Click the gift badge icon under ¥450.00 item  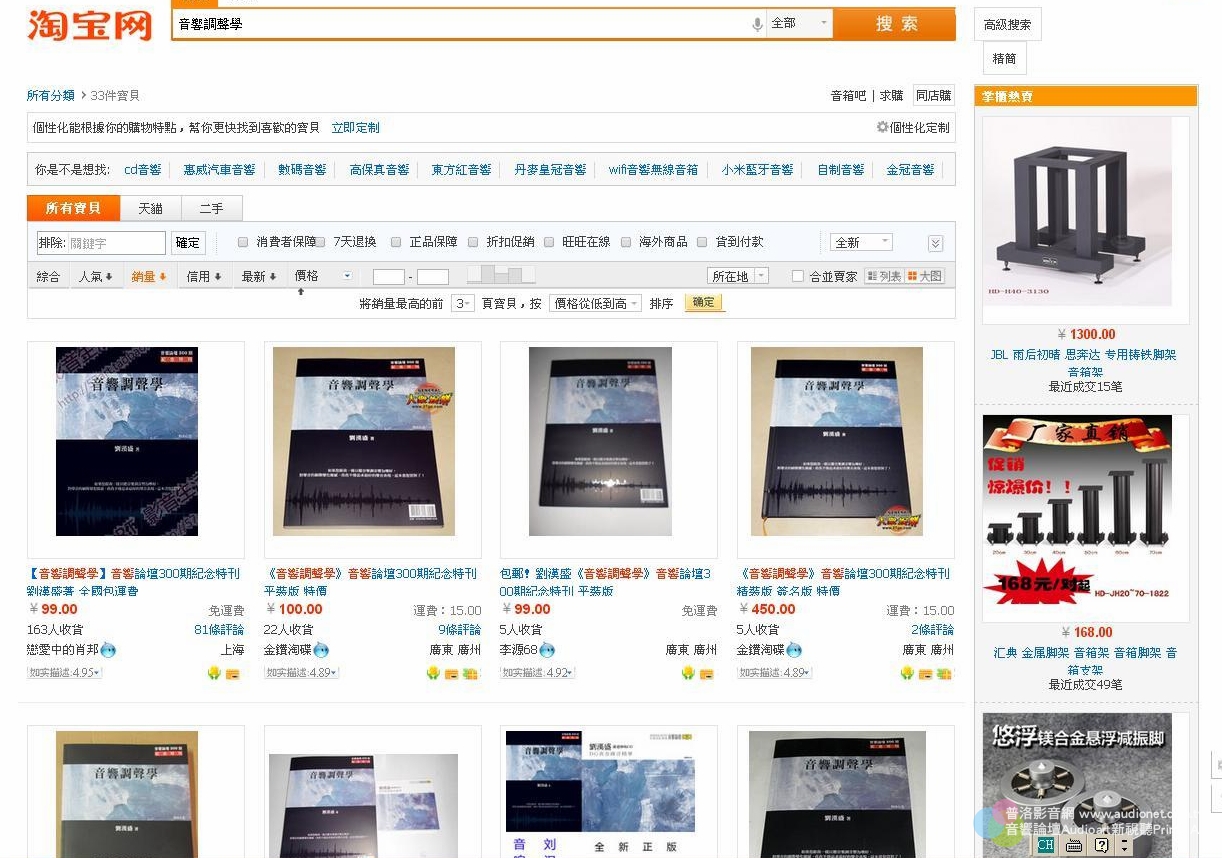[944, 674]
